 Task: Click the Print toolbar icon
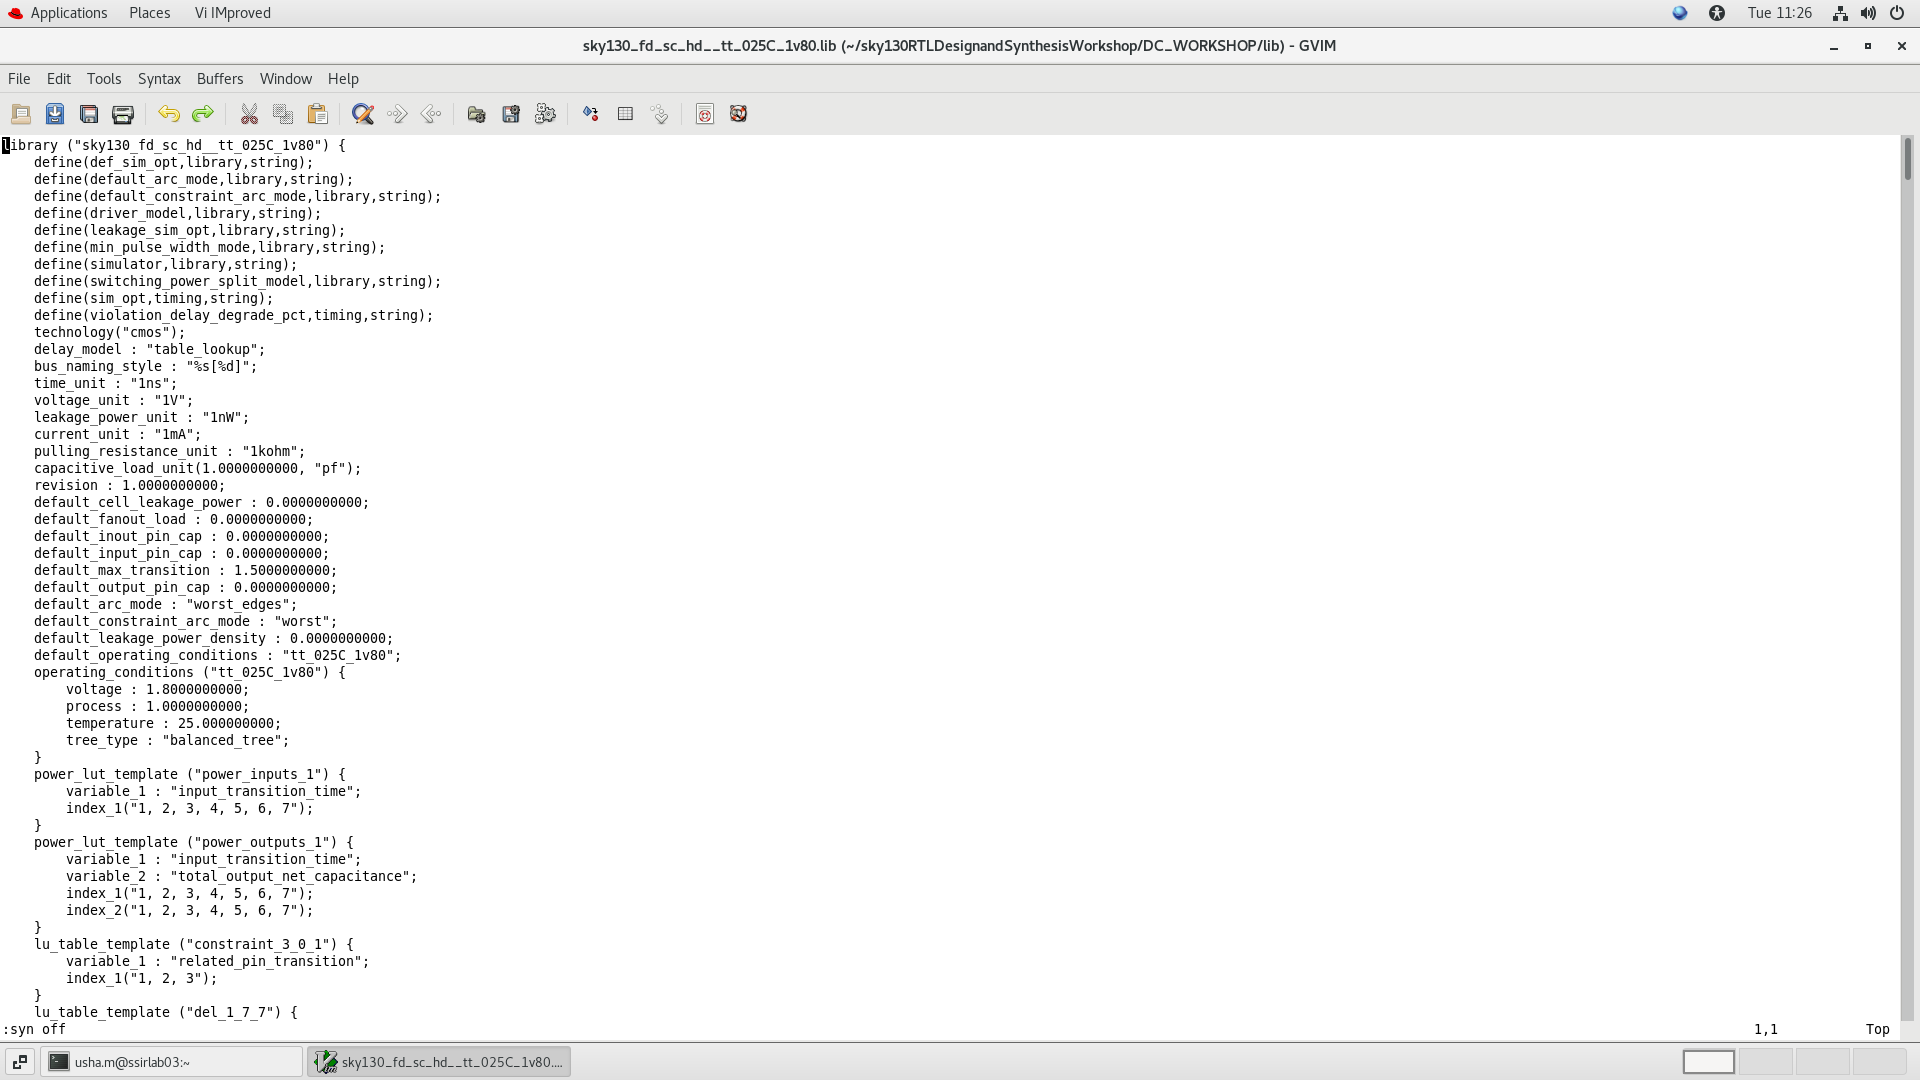pos(123,114)
